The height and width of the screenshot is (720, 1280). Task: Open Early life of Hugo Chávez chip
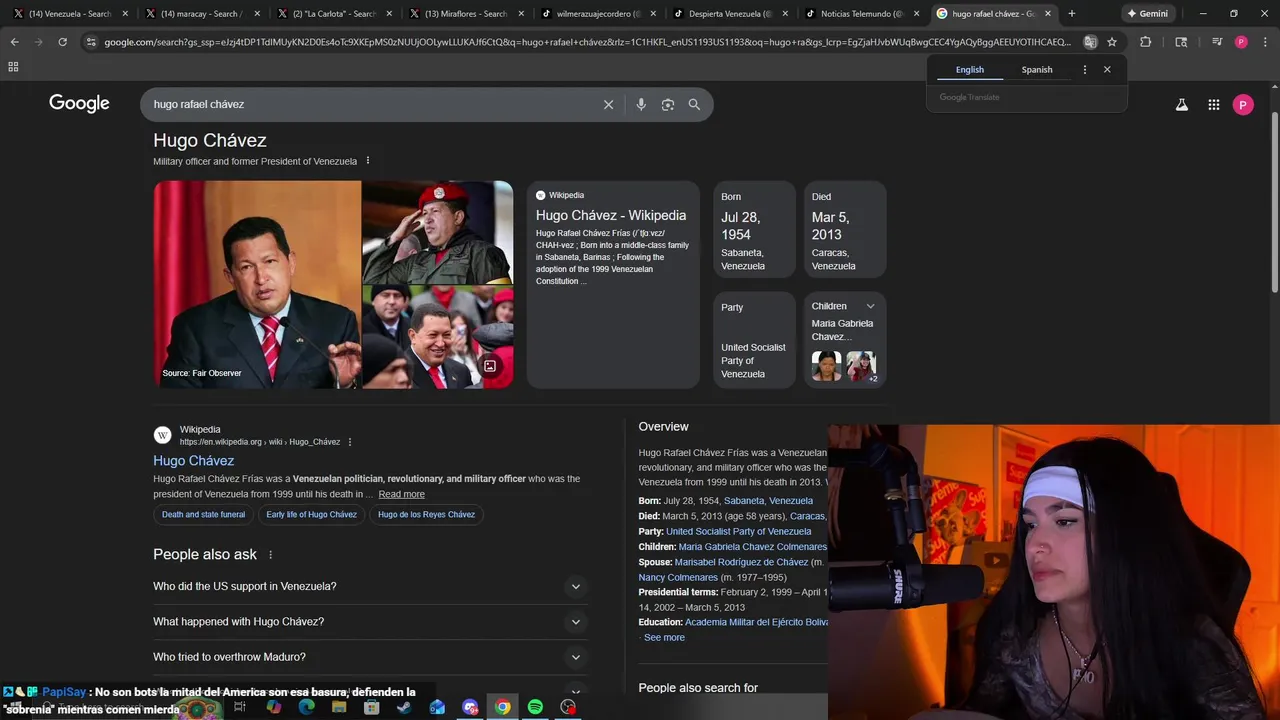tap(311, 515)
